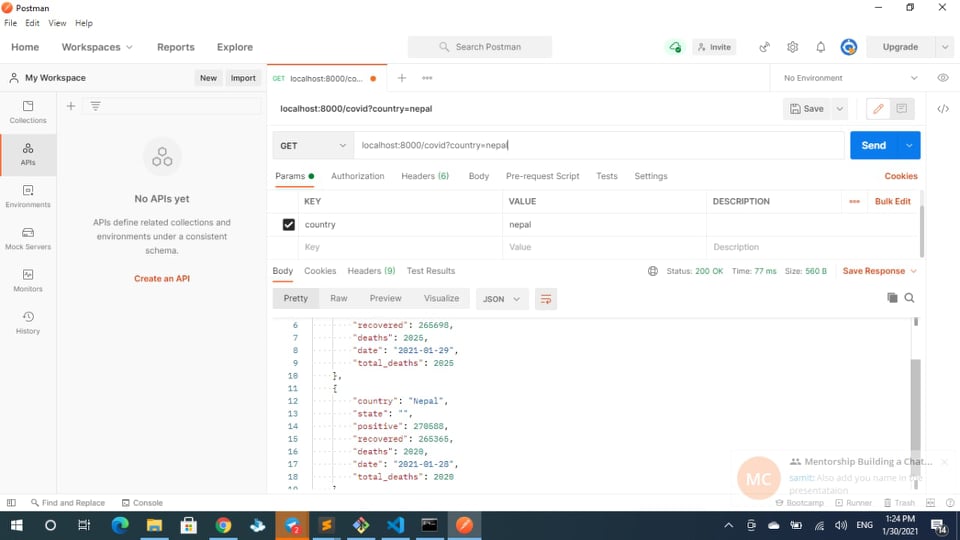Image resolution: width=960 pixels, height=540 pixels.
Task: Click the settings gear icon in header
Action: (793, 47)
